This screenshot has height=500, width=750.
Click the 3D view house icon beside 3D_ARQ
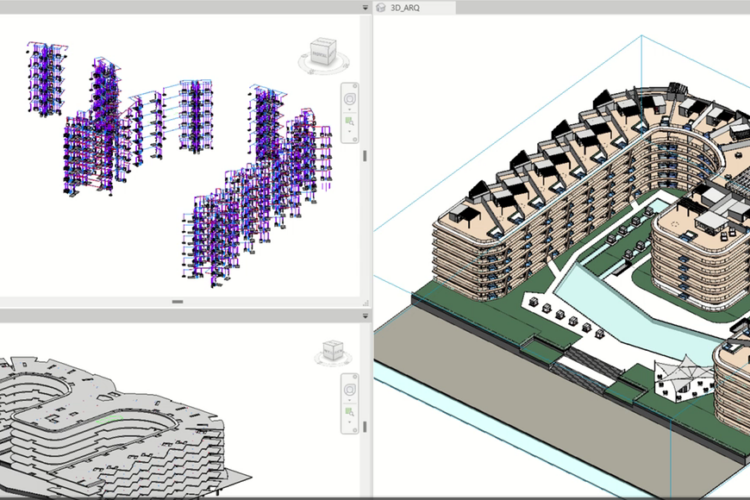381,6
